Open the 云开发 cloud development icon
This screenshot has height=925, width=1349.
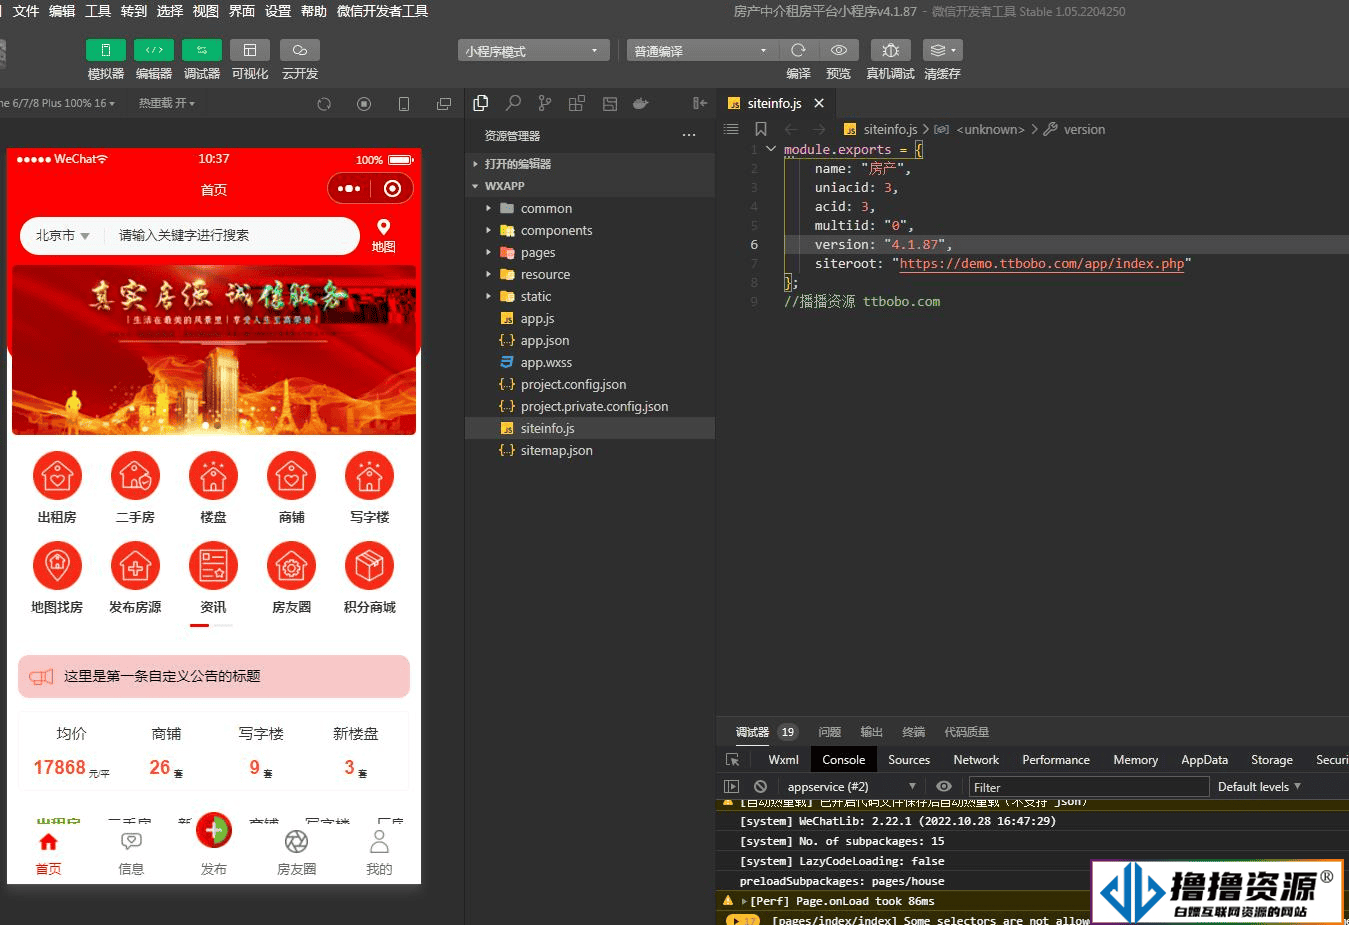pyautogui.click(x=300, y=50)
